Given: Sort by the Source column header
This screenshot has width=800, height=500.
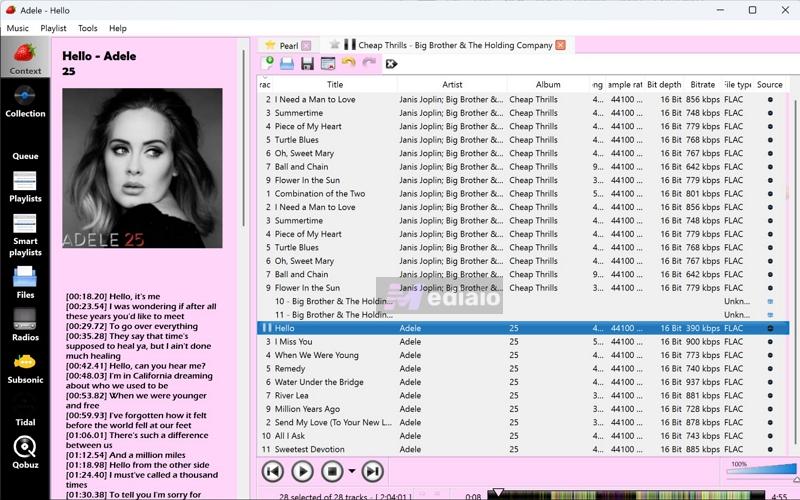Looking at the screenshot, I should 769,85.
